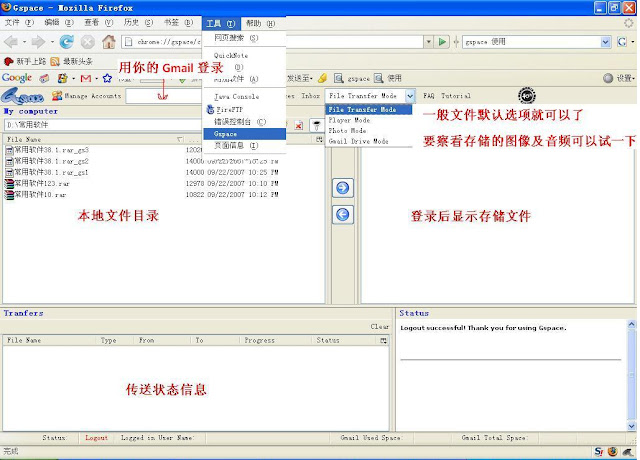Click Clear in the Transfers panel
The width and height of the screenshot is (640, 460).
379,327
